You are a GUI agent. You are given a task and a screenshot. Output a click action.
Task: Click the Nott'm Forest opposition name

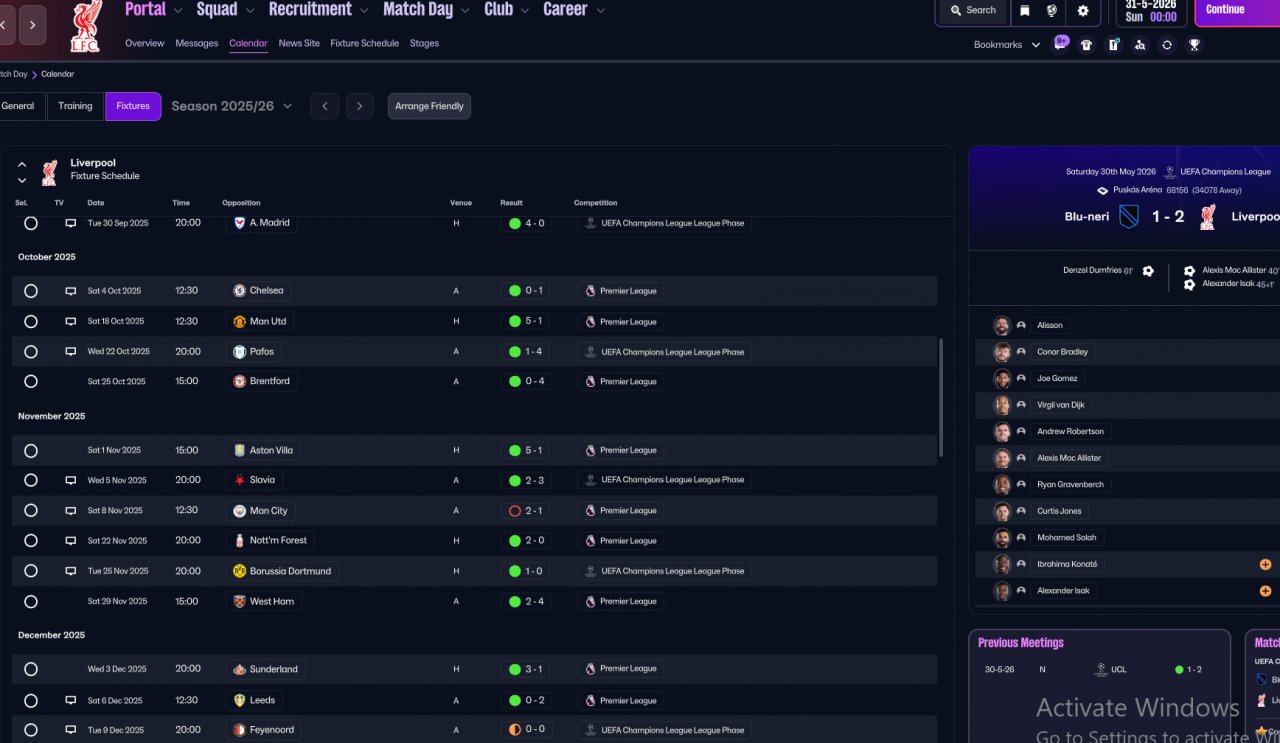278,541
